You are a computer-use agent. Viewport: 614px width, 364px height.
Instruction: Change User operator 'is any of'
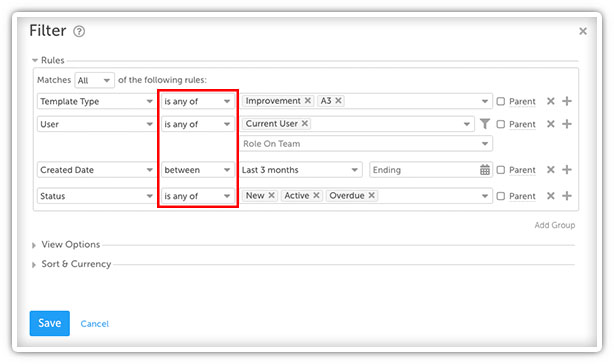tap(198, 124)
